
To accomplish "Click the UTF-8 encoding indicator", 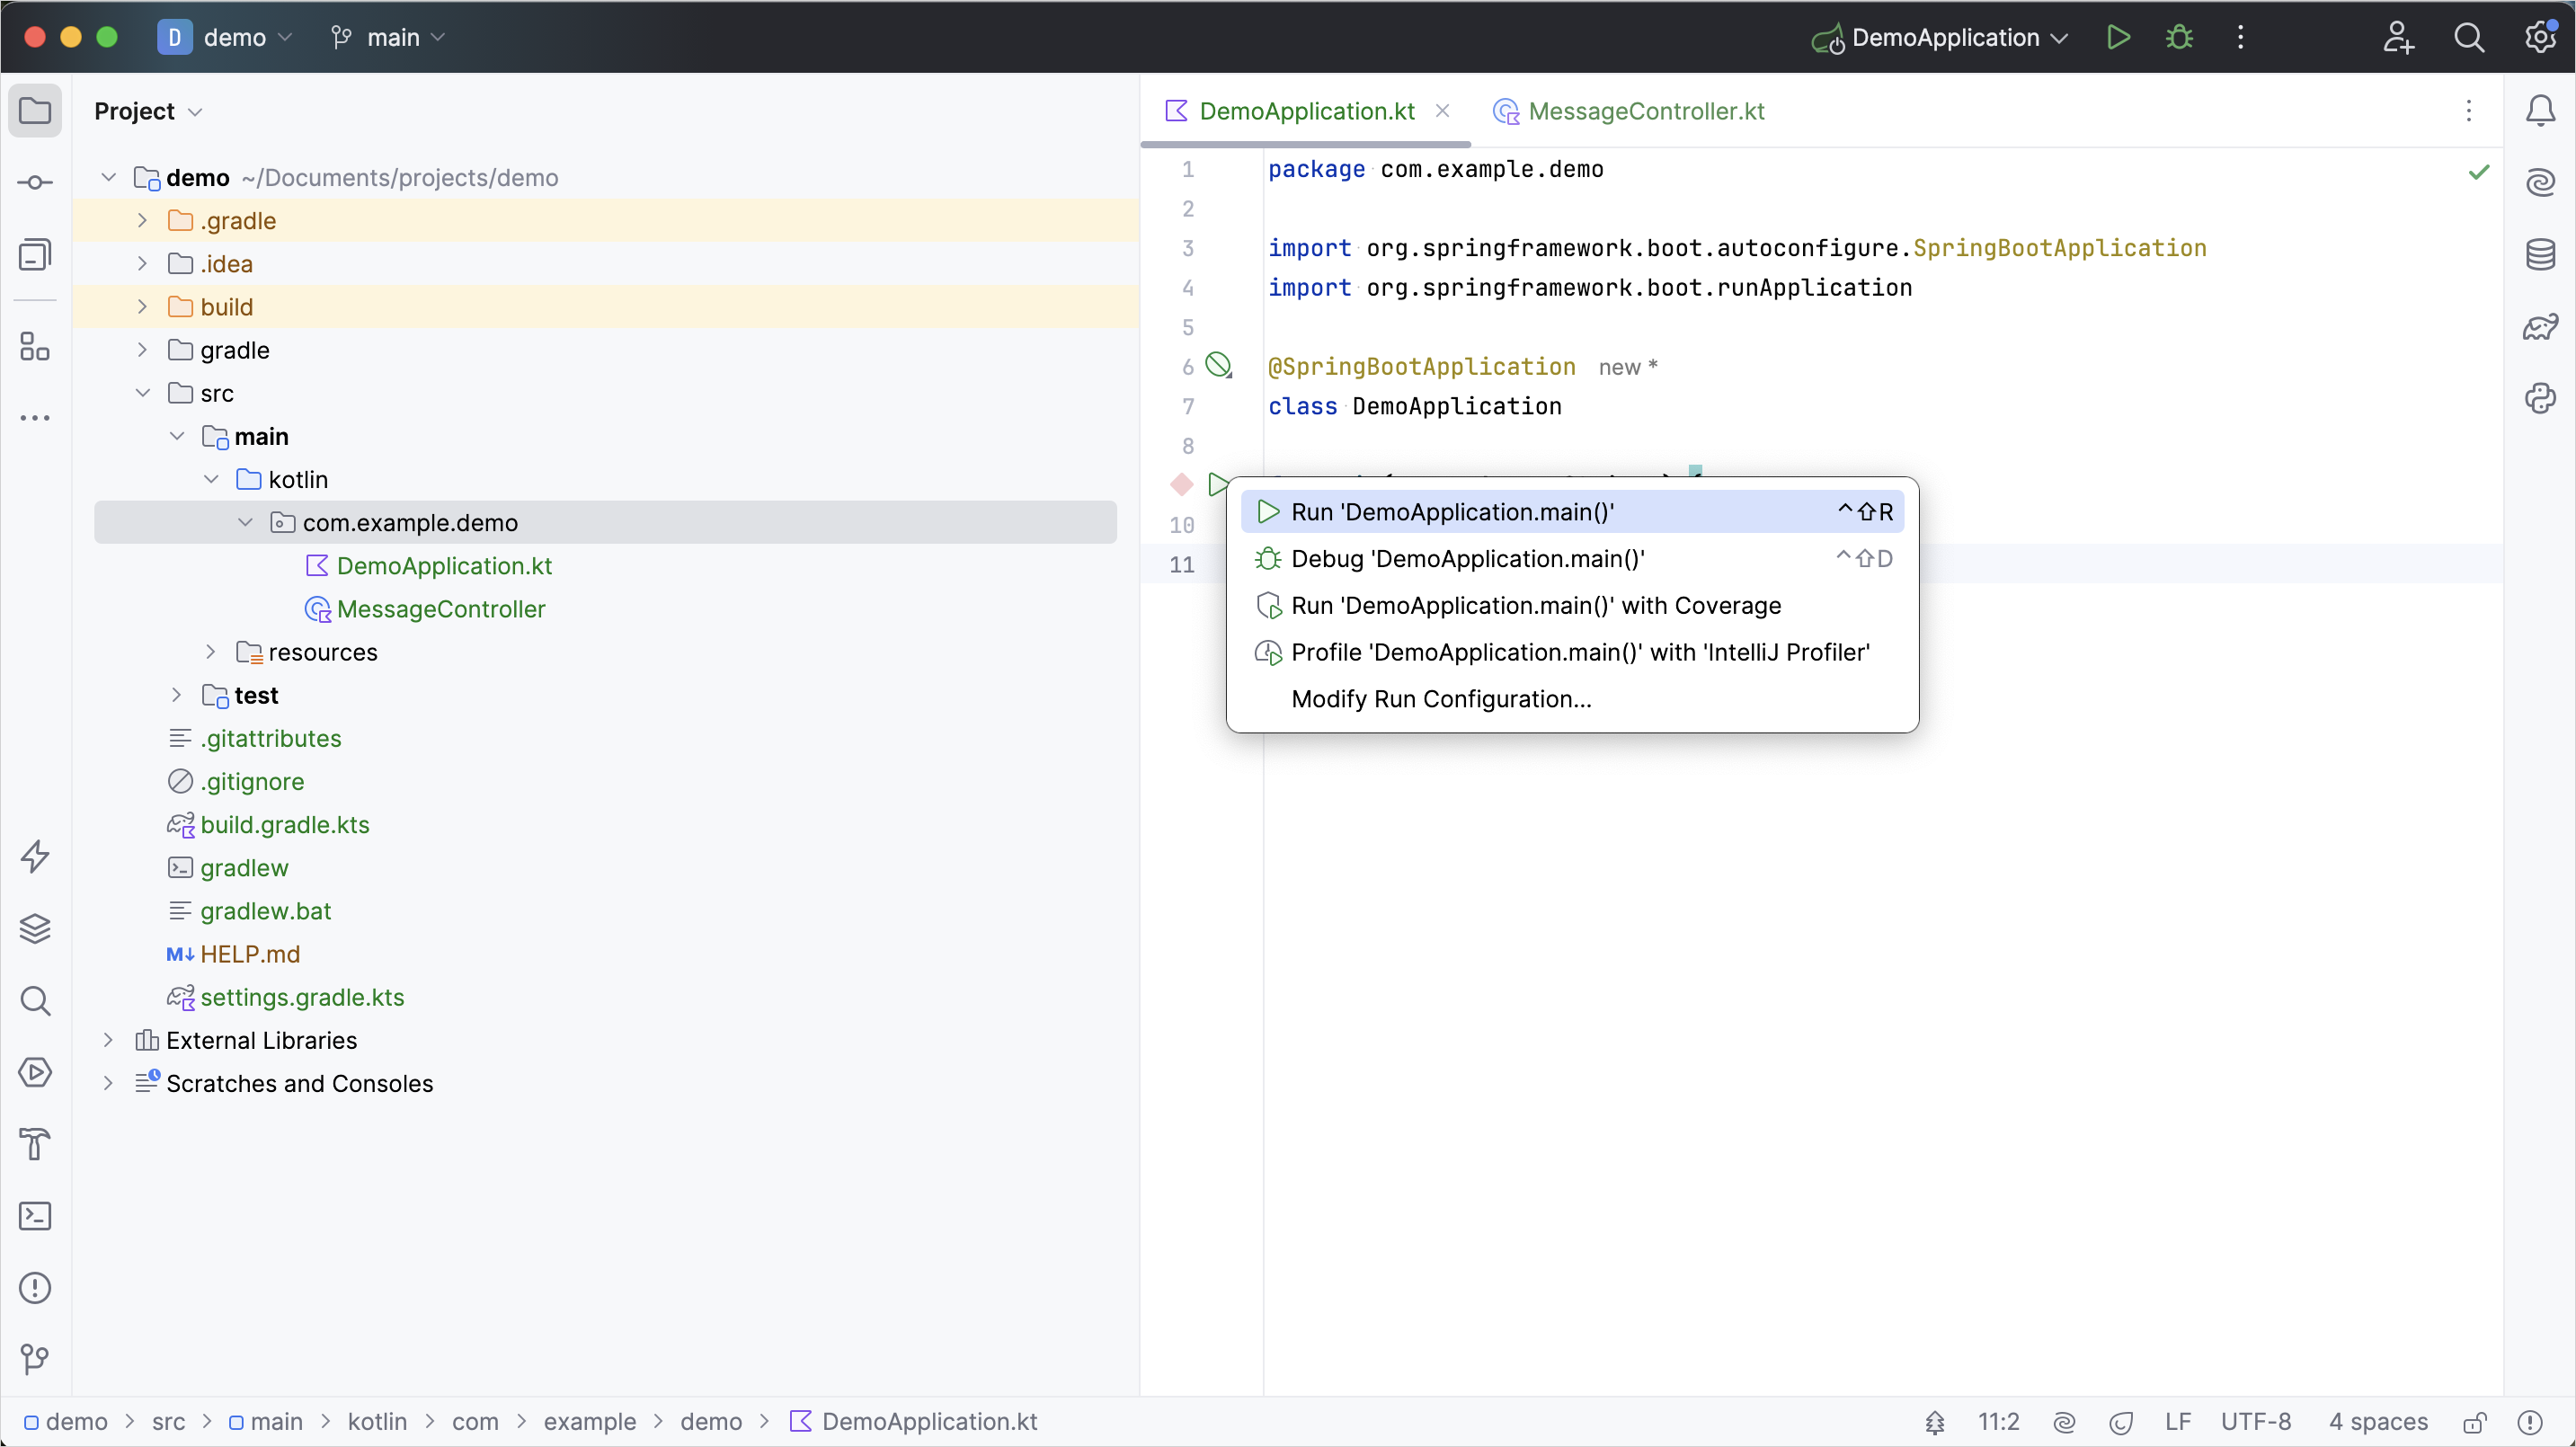I will click(2257, 1421).
